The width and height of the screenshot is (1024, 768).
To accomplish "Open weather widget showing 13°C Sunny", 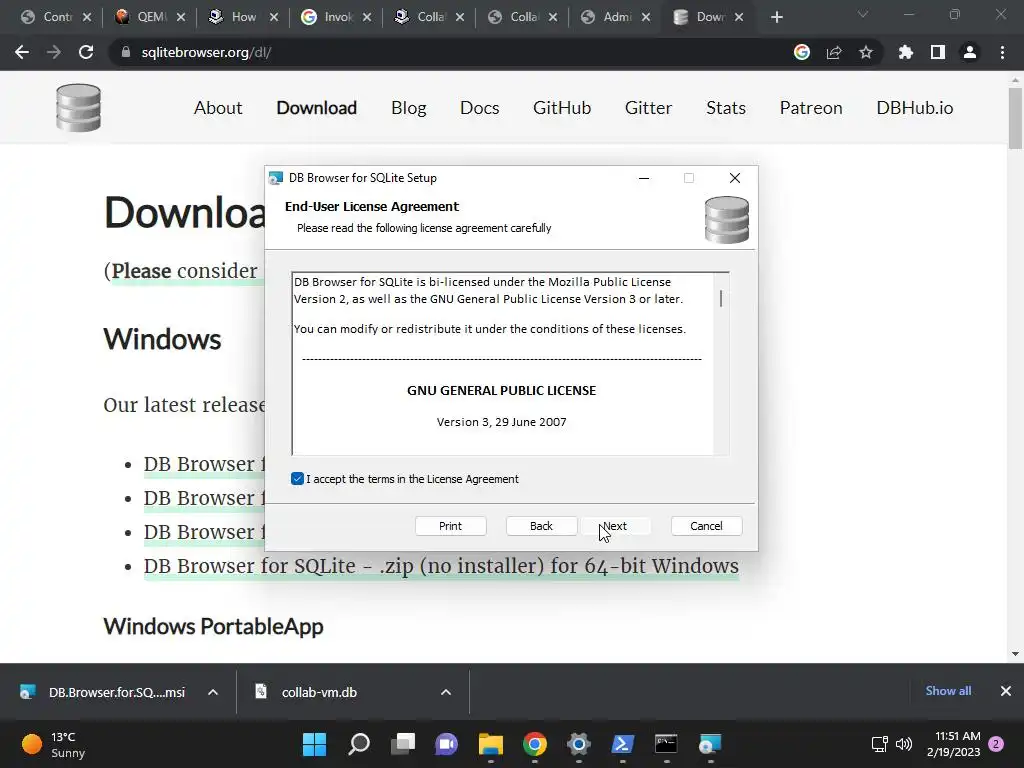I will pyautogui.click(x=54, y=744).
